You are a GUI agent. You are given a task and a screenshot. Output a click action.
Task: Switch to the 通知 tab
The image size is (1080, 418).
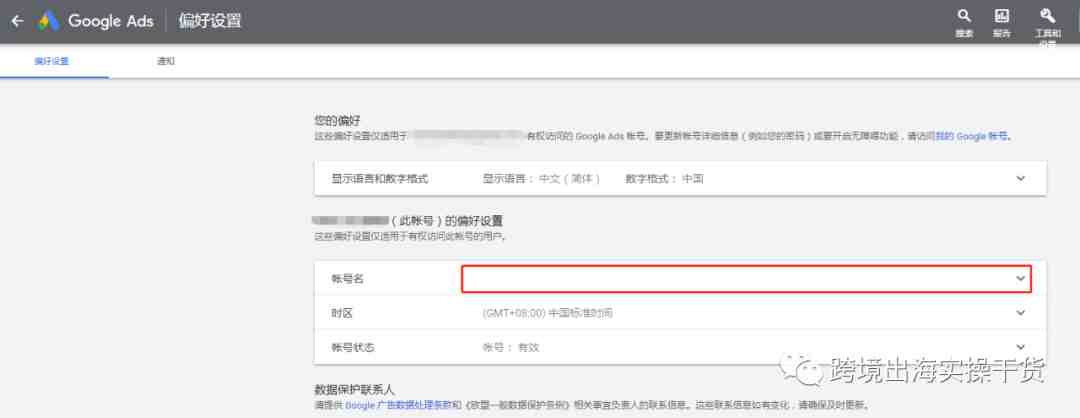(166, 62)
